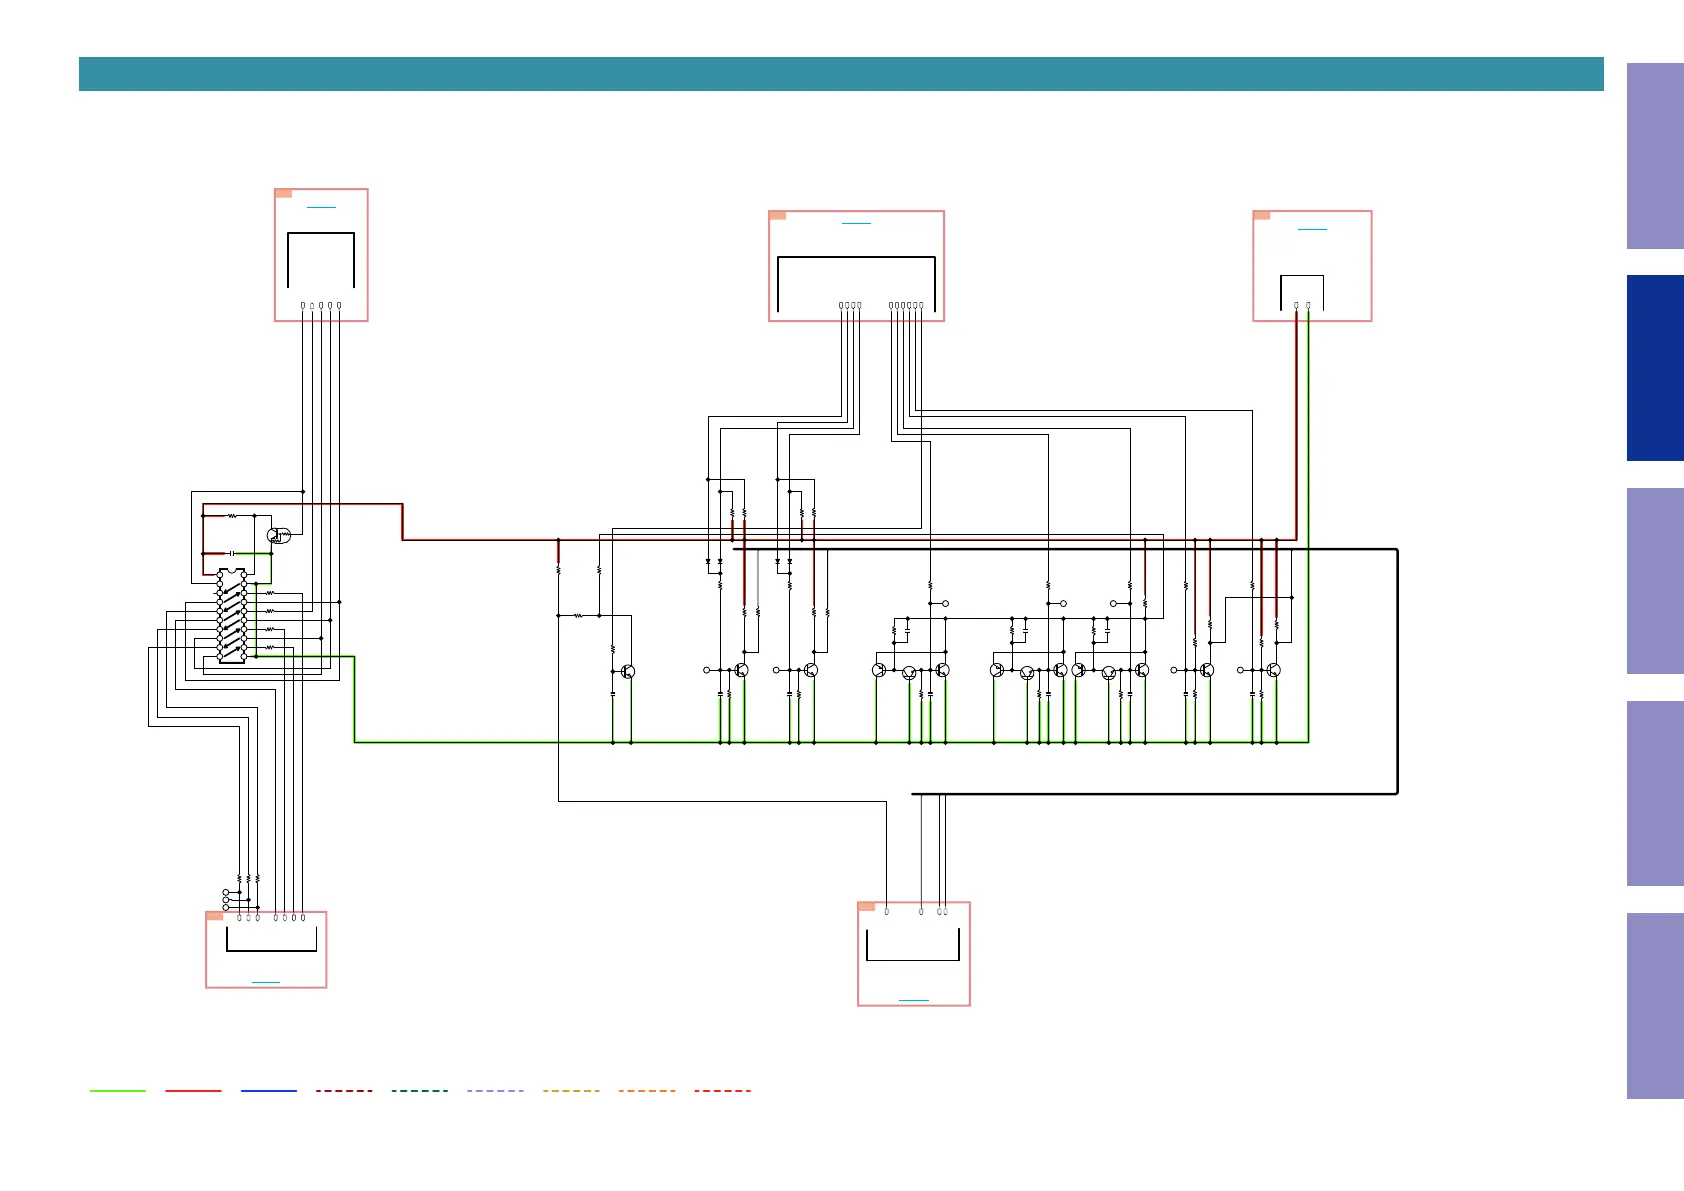Click the top-center connector's wide pin header
This screenshot has height=1191, width=1684.
856,283
